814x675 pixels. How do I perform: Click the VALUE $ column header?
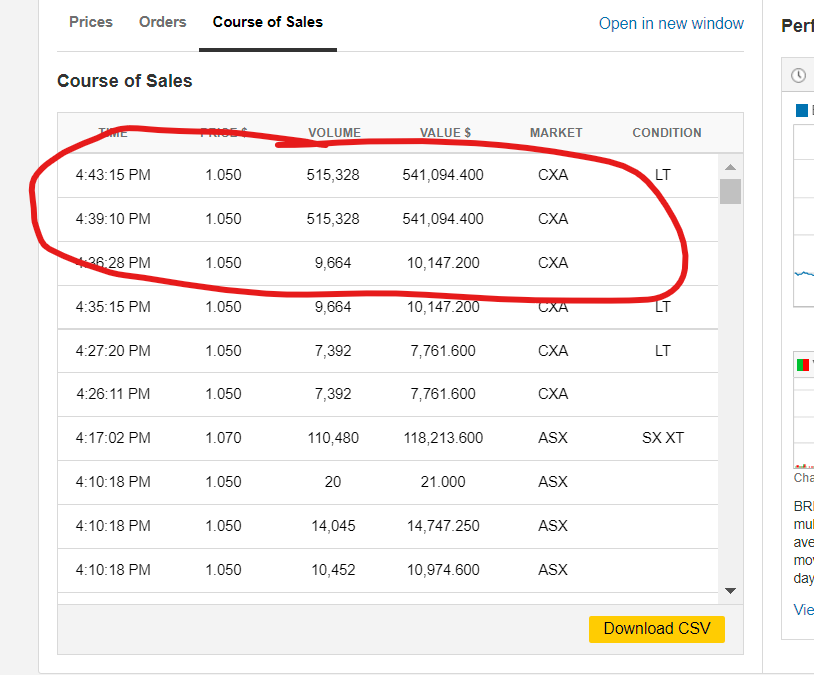click(x=445, y=132)
